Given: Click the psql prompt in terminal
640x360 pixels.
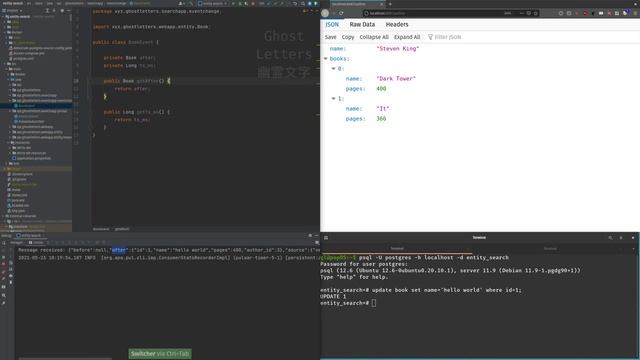Looking at the screenshot, I should [x=345, y=303].
